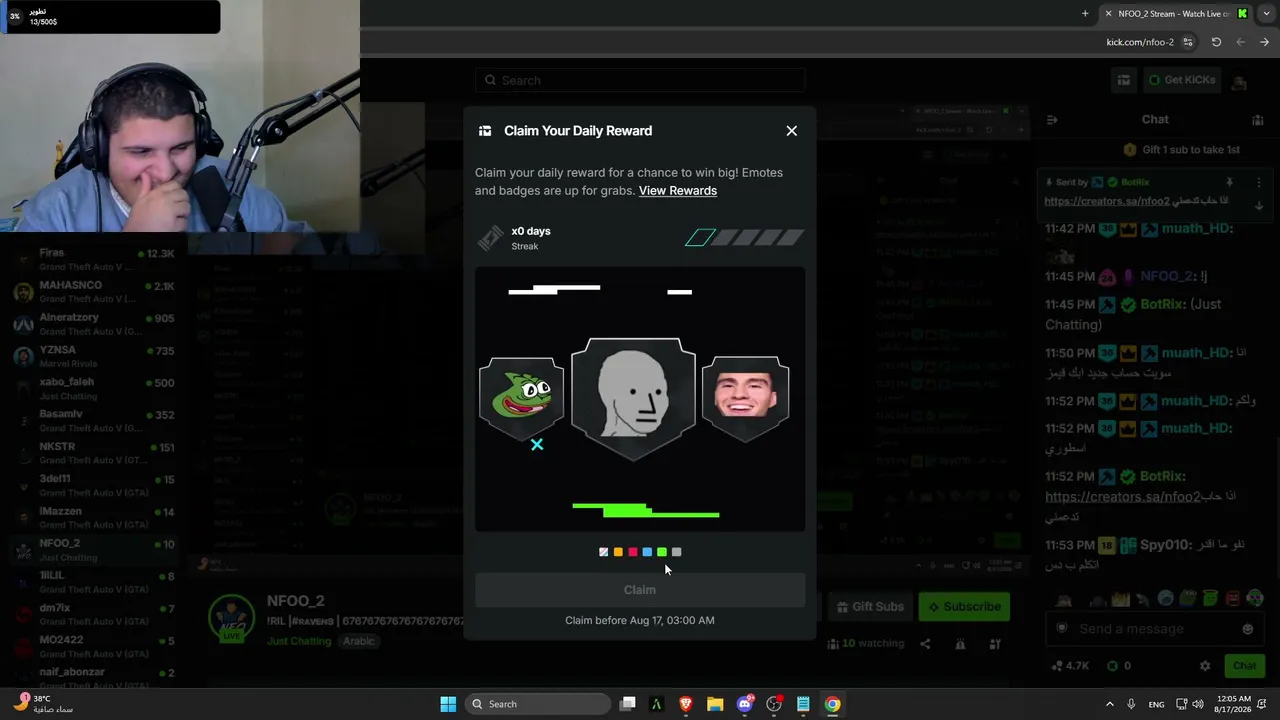Viewport: 1280px width, 720px height.
Task: Open the View Rewards link
Action: (x=678, y=190)
